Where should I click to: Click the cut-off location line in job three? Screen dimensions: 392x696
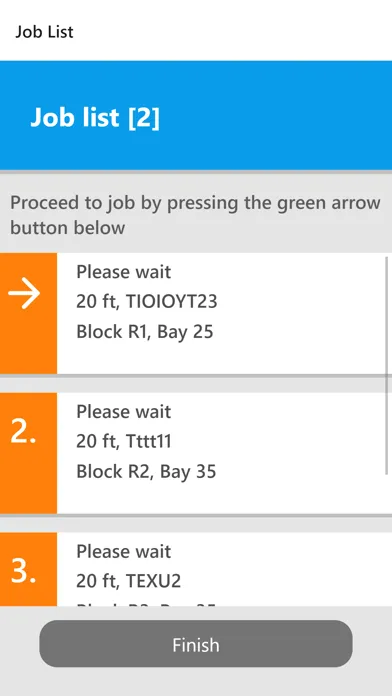pos(146,604)
